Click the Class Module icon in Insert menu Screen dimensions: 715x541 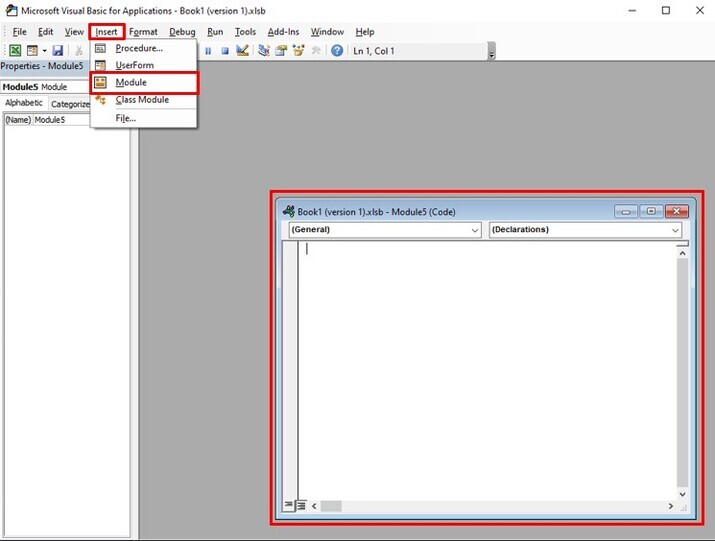coord(100,99)
